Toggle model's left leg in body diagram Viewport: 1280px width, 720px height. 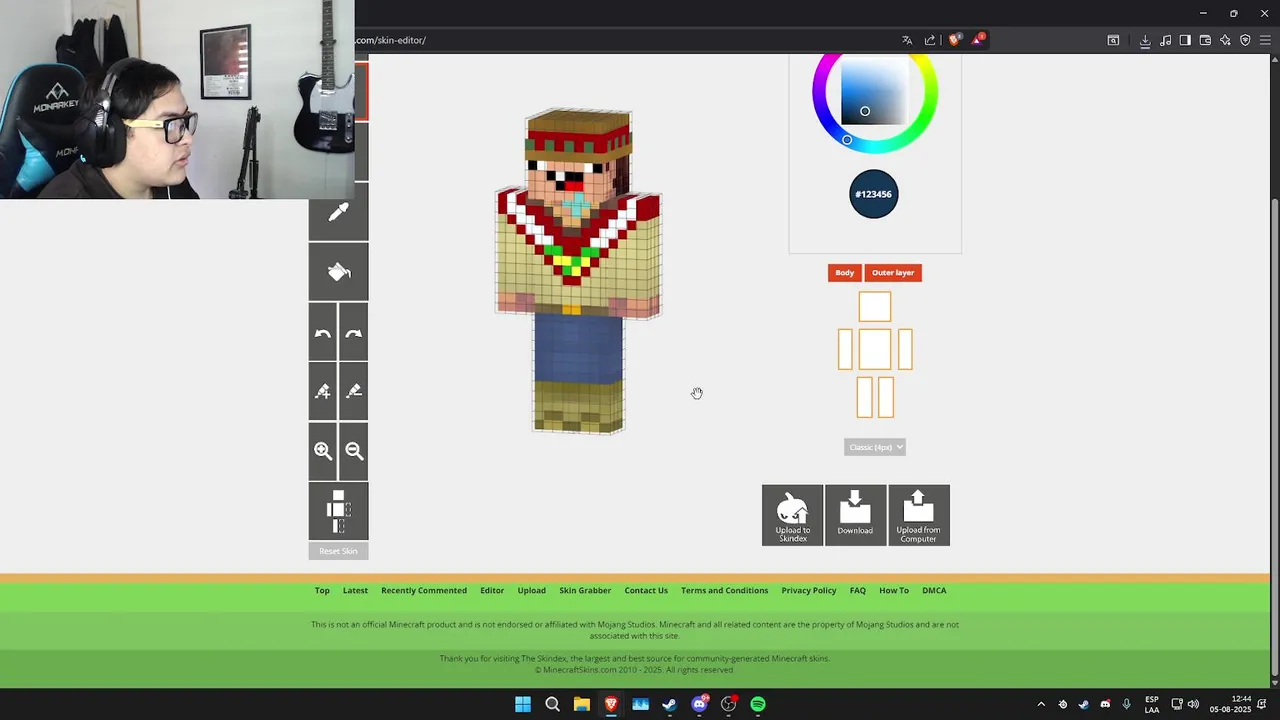(885, 397)
